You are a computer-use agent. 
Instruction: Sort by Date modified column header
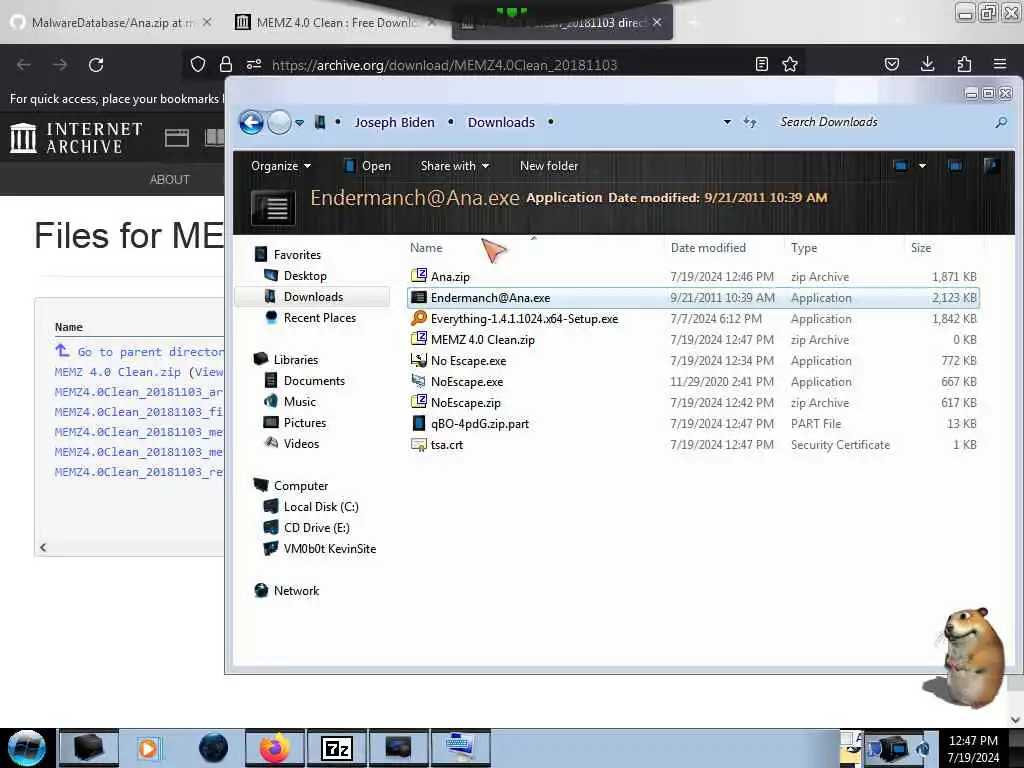pyautogui.click(x=708, y=248)
